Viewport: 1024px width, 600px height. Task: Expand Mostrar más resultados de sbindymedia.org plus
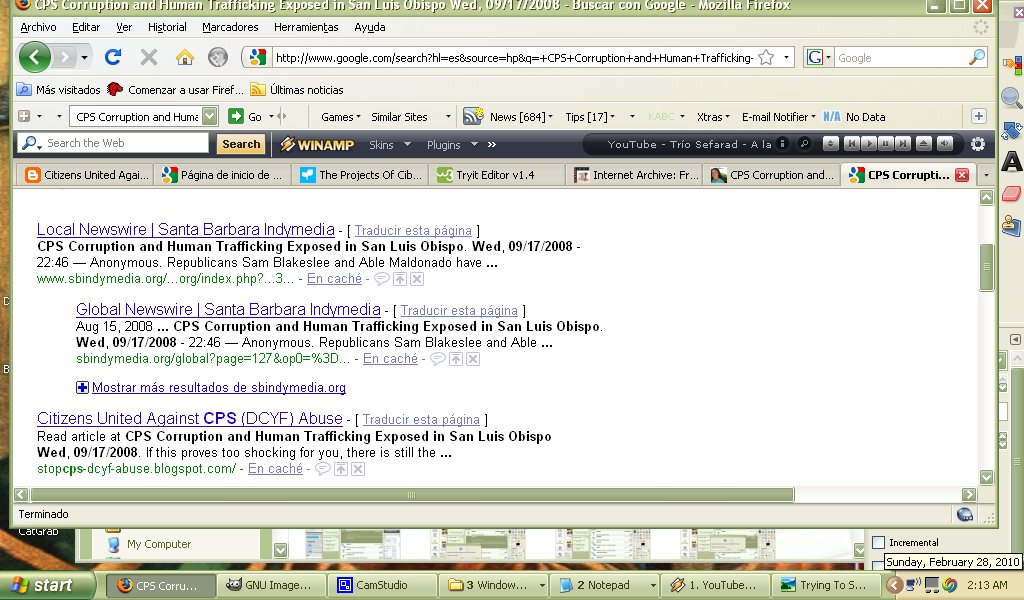tap(82, 387)
